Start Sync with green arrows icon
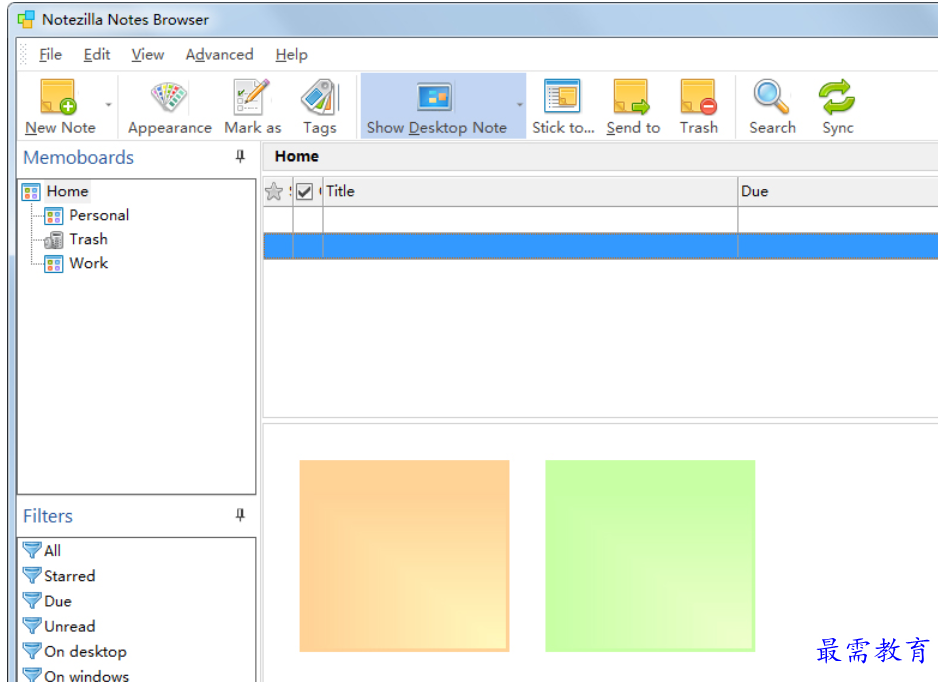This screenshot has height=682, width=938. 838,97
